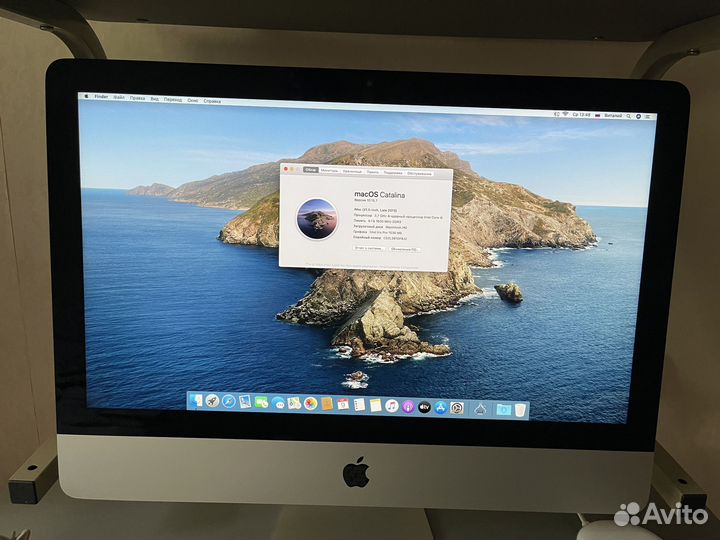Launch Launchpad rocket icon in dock
The height and width of the screenshot is (540, 720).
pyautogui.click(x=212, y=401)
